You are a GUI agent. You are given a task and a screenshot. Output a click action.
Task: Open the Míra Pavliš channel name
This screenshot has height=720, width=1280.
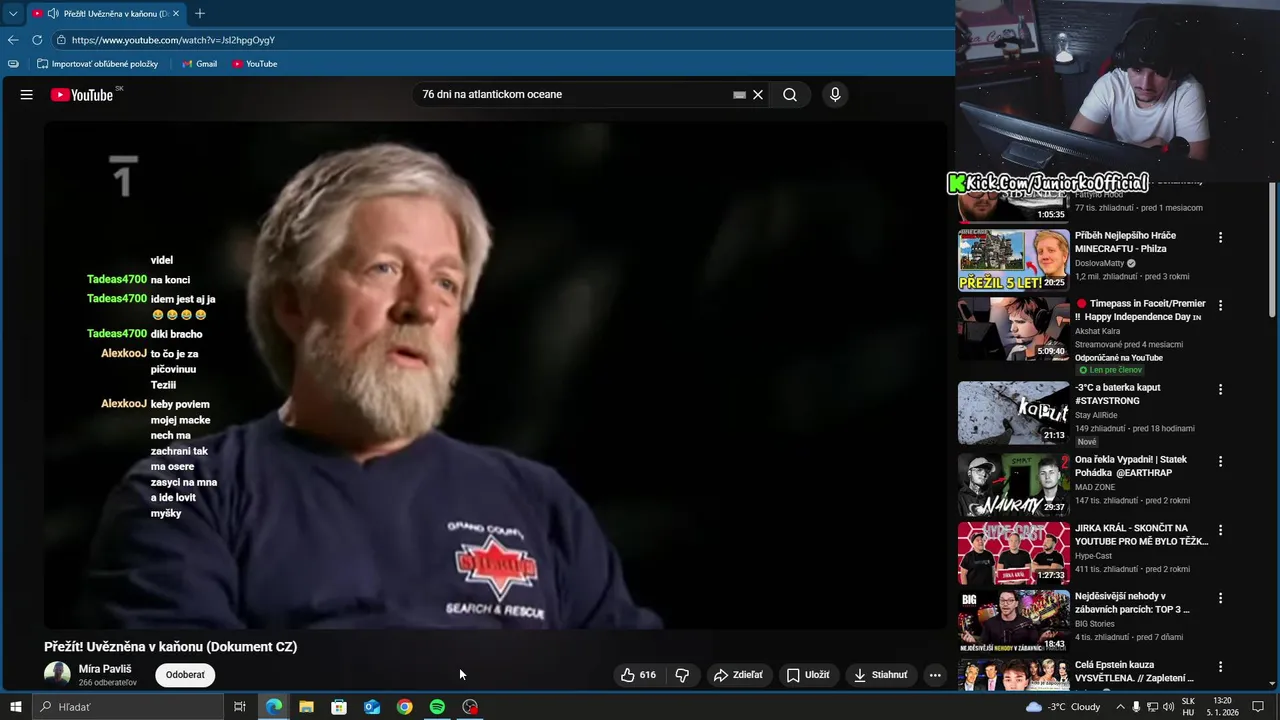coord(105,669)
